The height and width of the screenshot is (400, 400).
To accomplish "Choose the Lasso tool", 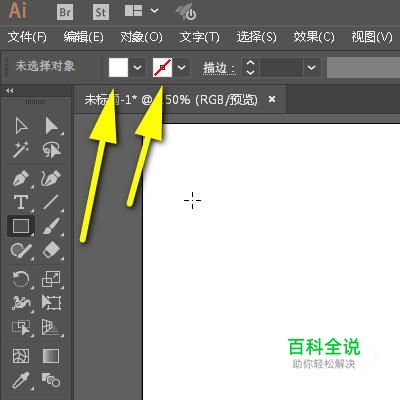I will (52, 150).
